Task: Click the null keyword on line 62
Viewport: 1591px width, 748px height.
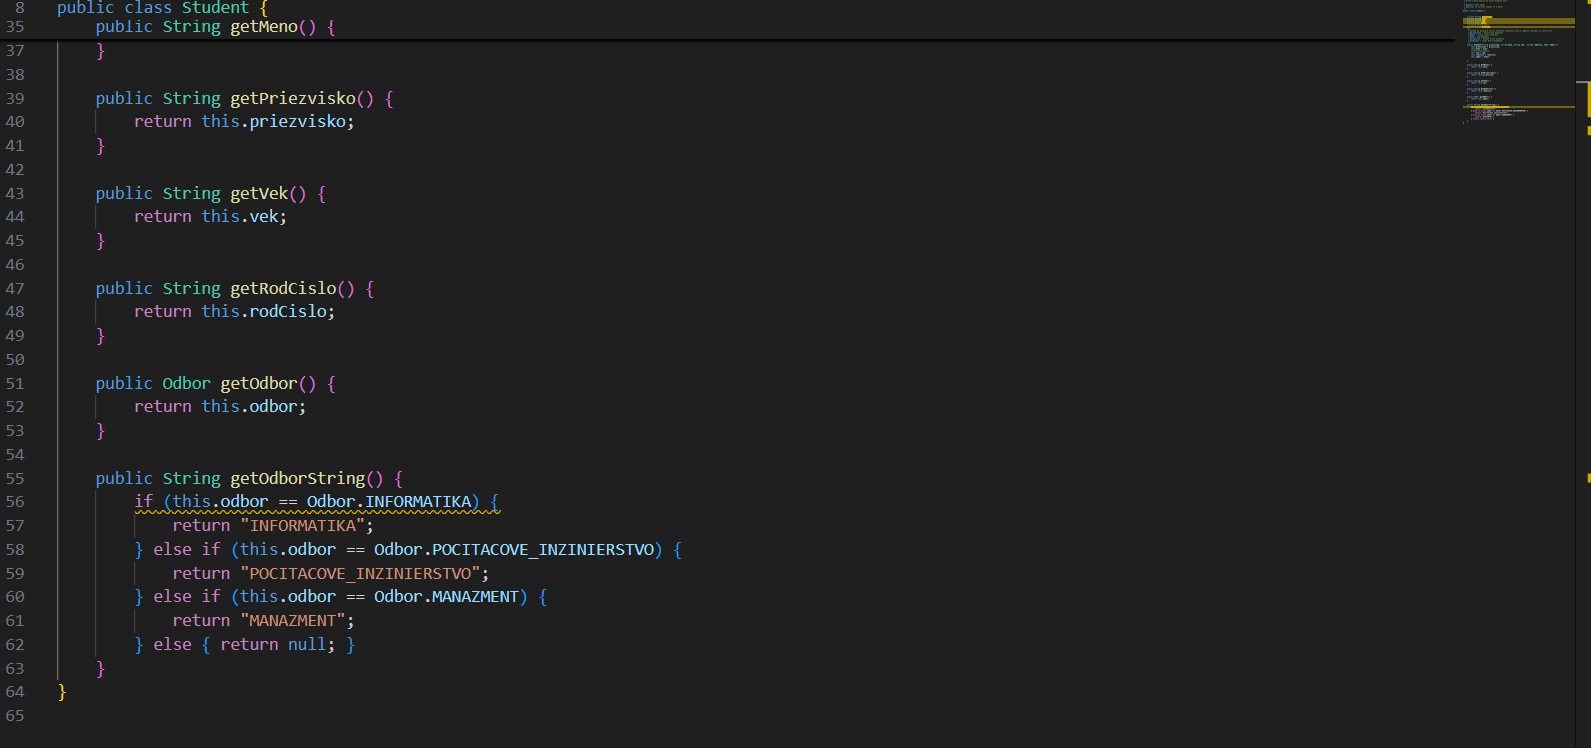Action: click(x=306, y=645)
